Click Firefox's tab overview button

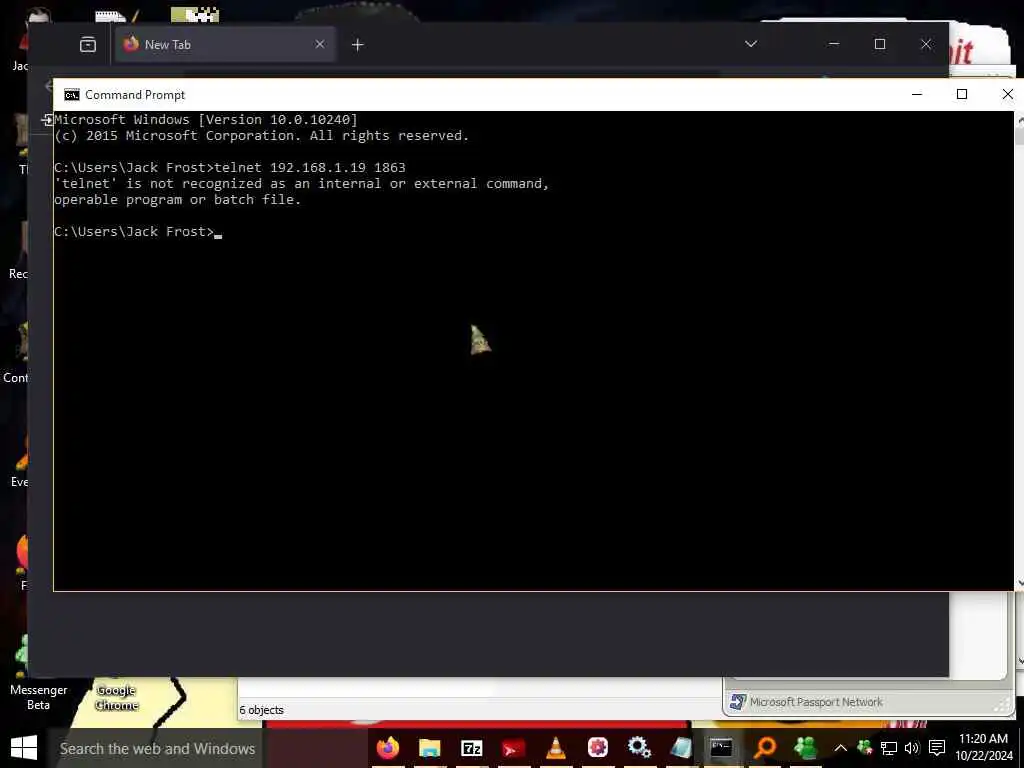point(88,44)
